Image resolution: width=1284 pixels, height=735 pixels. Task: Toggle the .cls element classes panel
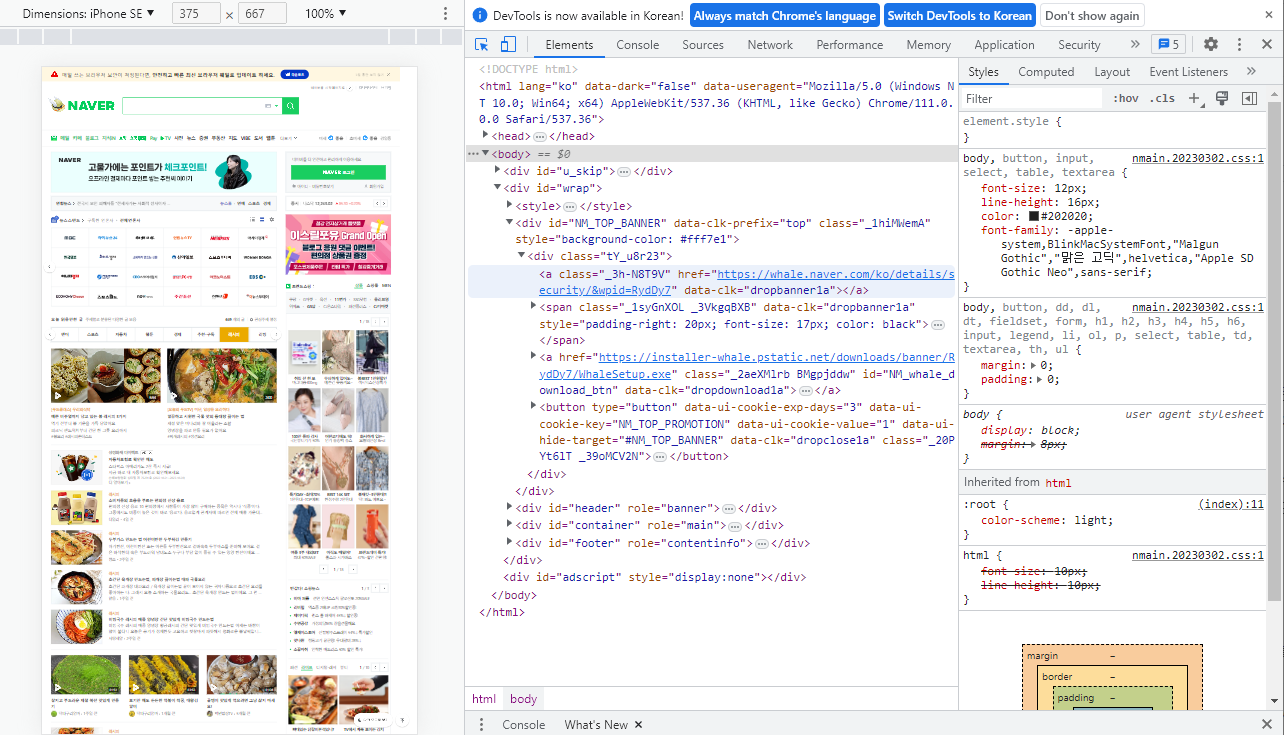pyautogui.click(x=1163, y=98)
